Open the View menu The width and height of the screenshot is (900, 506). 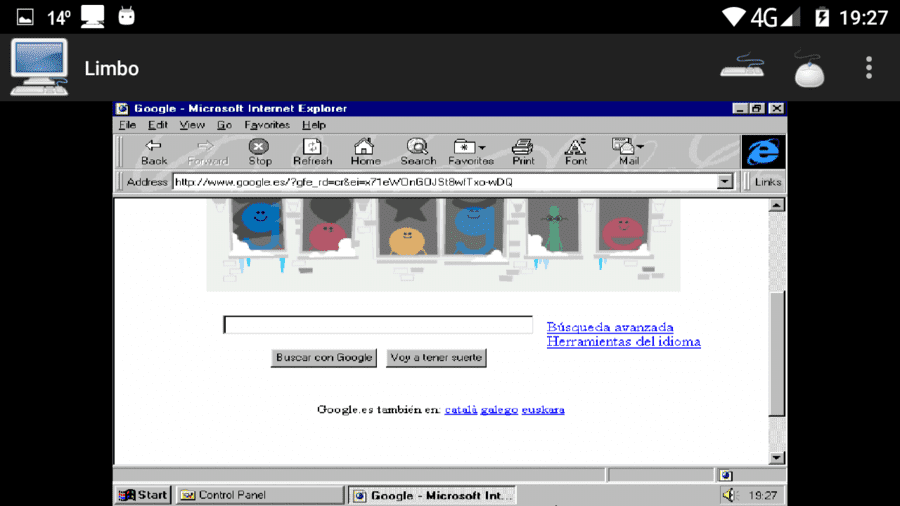(x=192, y=125)
